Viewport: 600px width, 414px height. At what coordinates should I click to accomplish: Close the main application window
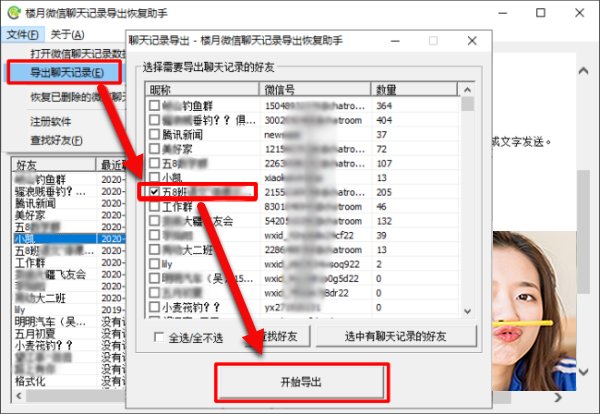point(579,13)
